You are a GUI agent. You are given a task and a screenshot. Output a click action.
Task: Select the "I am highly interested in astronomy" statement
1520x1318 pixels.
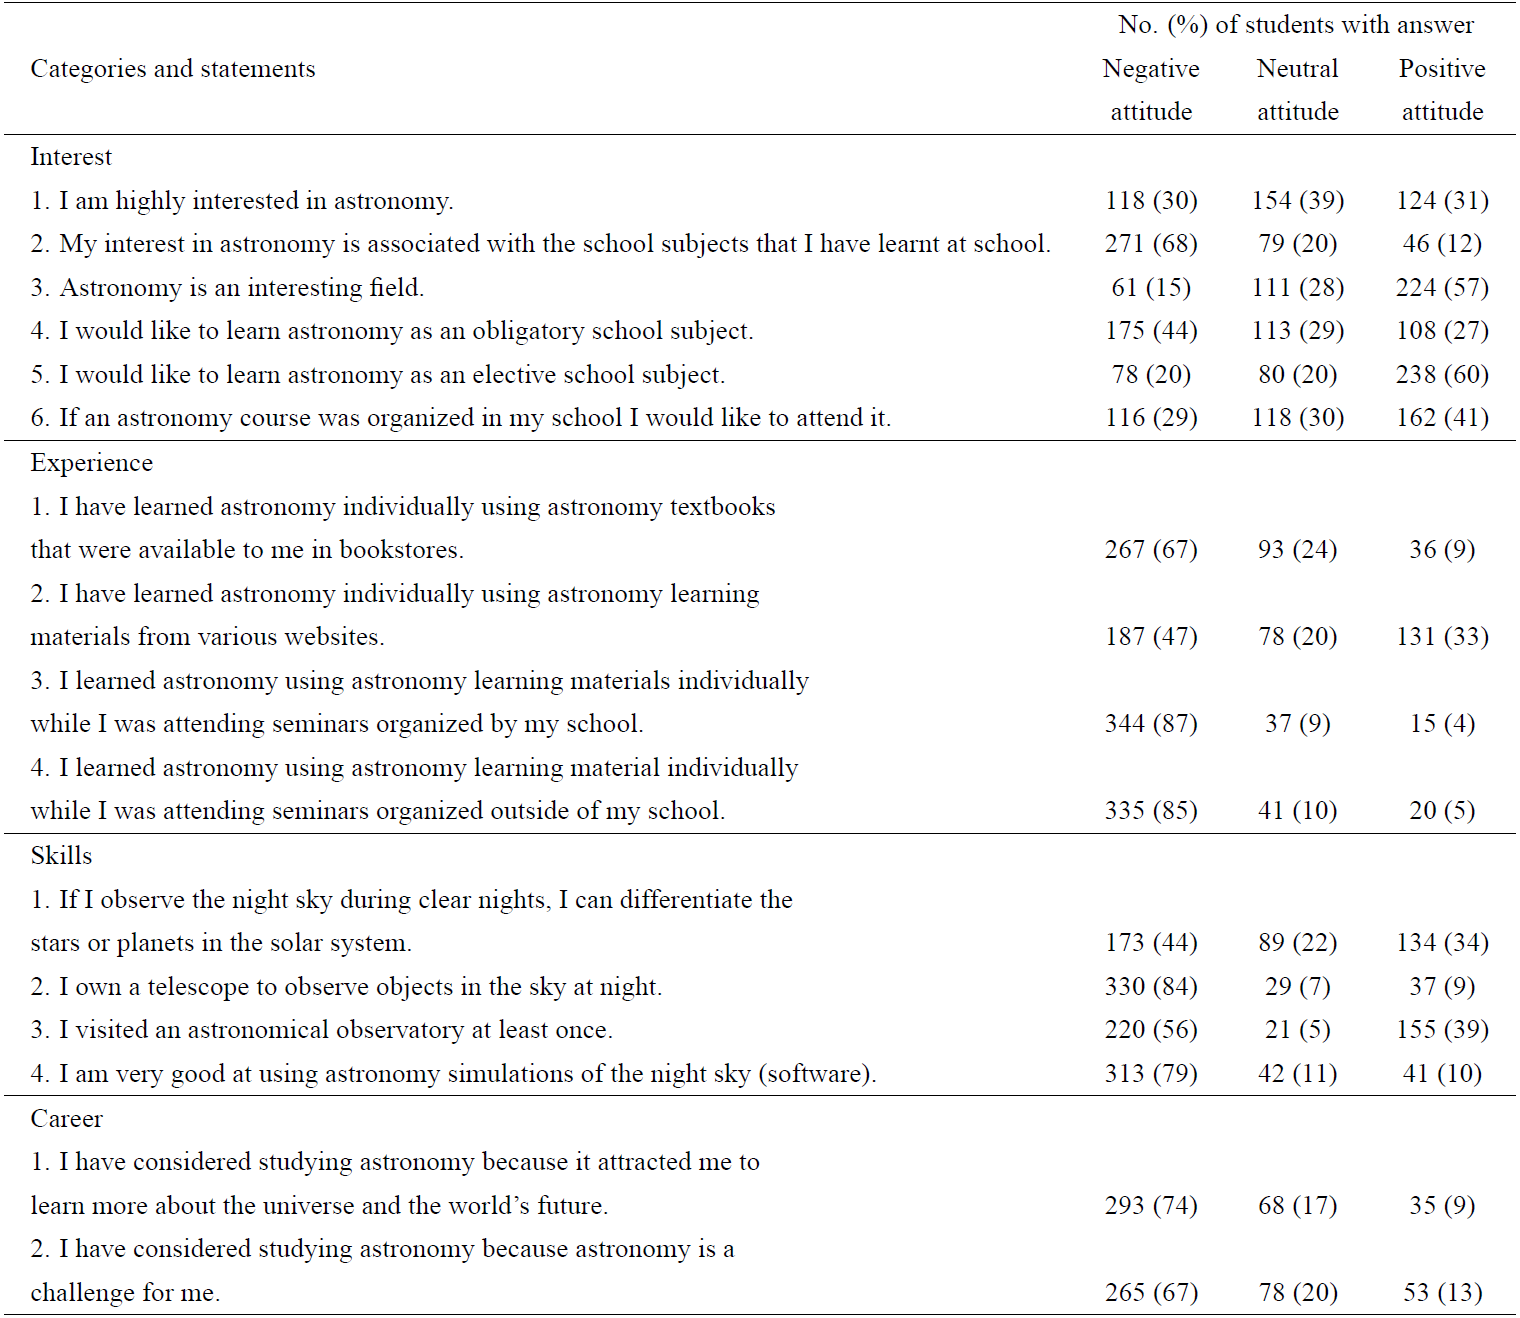pyautogui.click(x=243, y=201)
